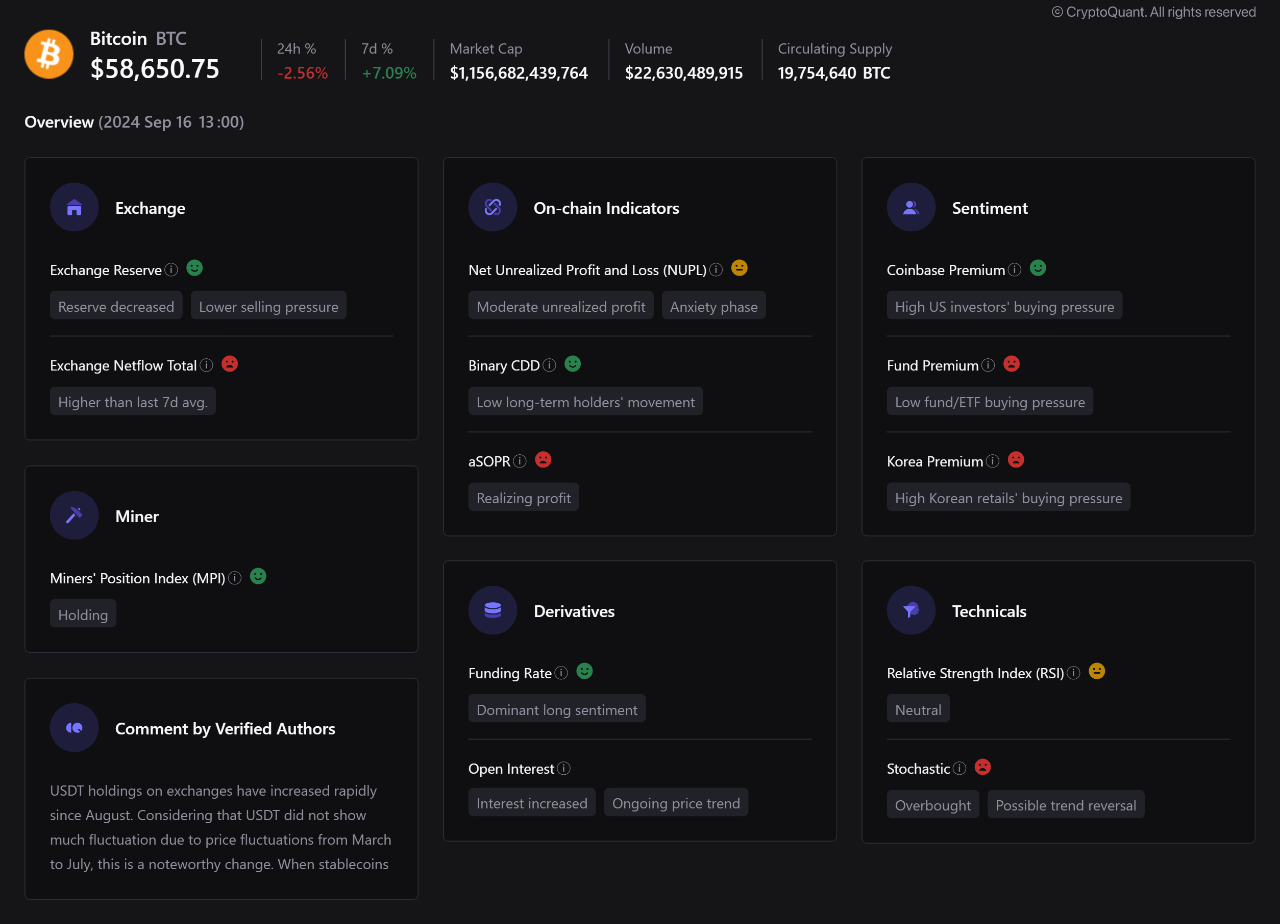
Task: Click the "Interest increased" tag
Action: [532, 803]
